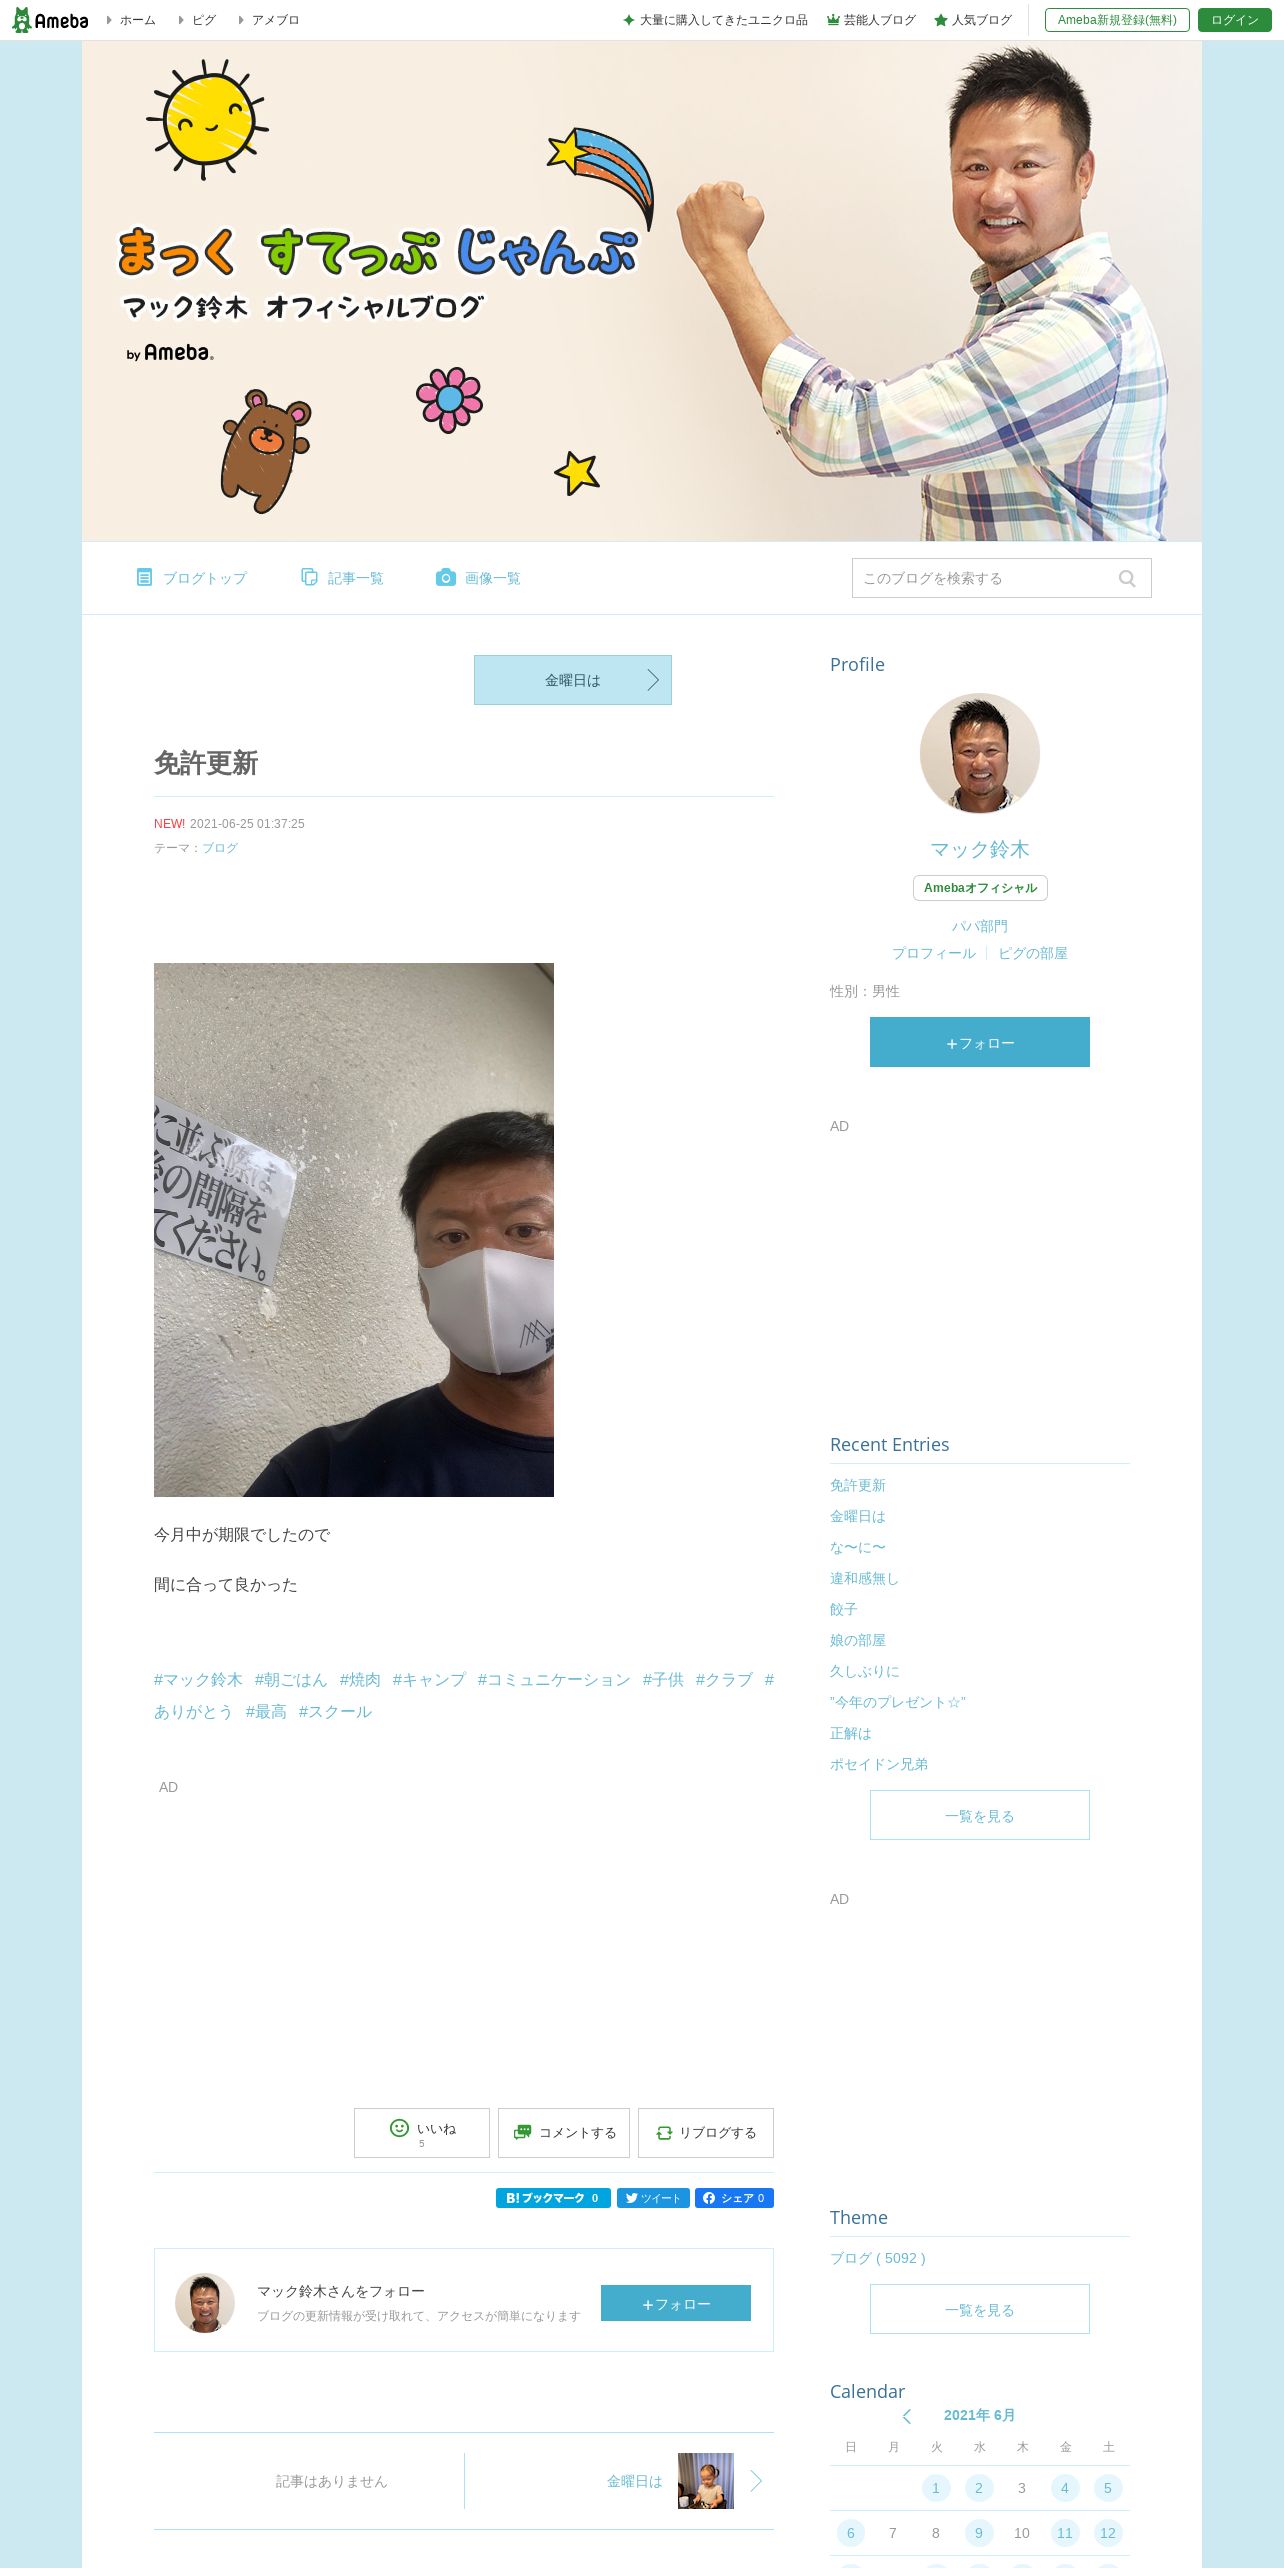The width and height of the screenshot is (1284, 2568).
Task: Go to previous month in calendar
Action: pyautogui.click(x=907, y=2416)
